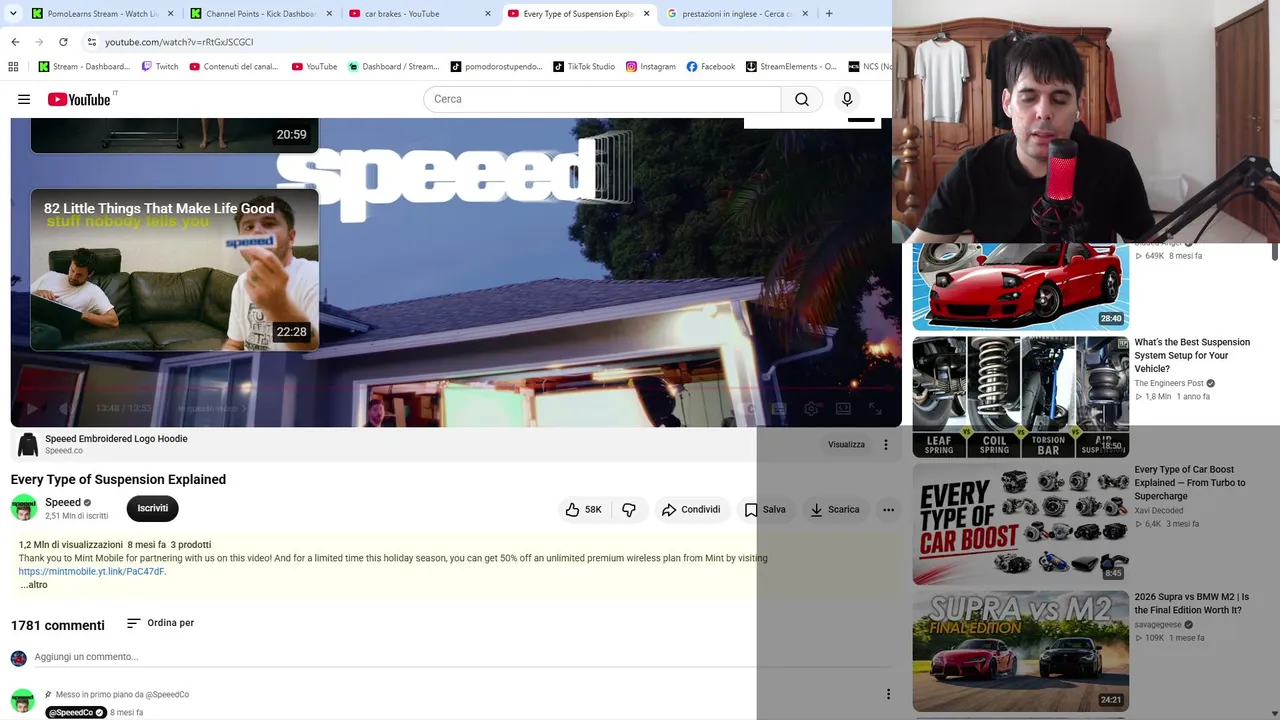Screen dimensions: 1280x720
Task: Open the Speeed channel avatar
Action: tap(23, 508)
